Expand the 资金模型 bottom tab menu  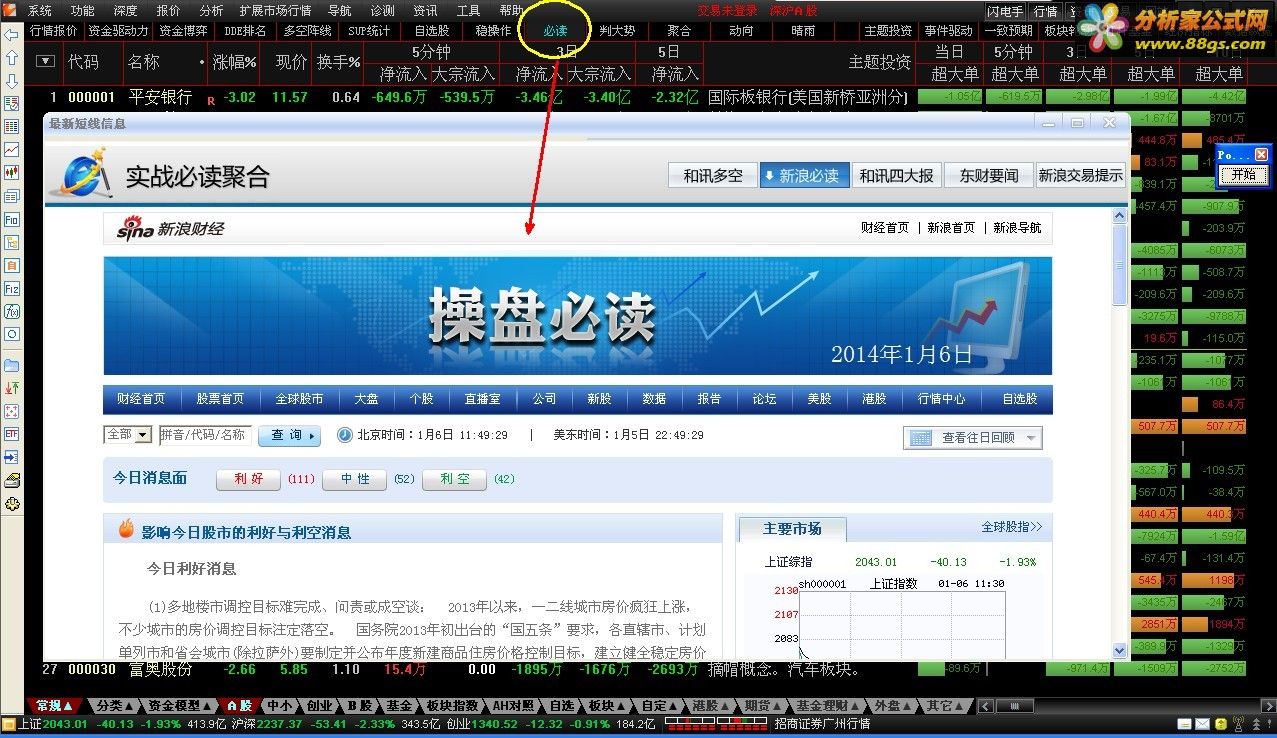click(180, 706)
